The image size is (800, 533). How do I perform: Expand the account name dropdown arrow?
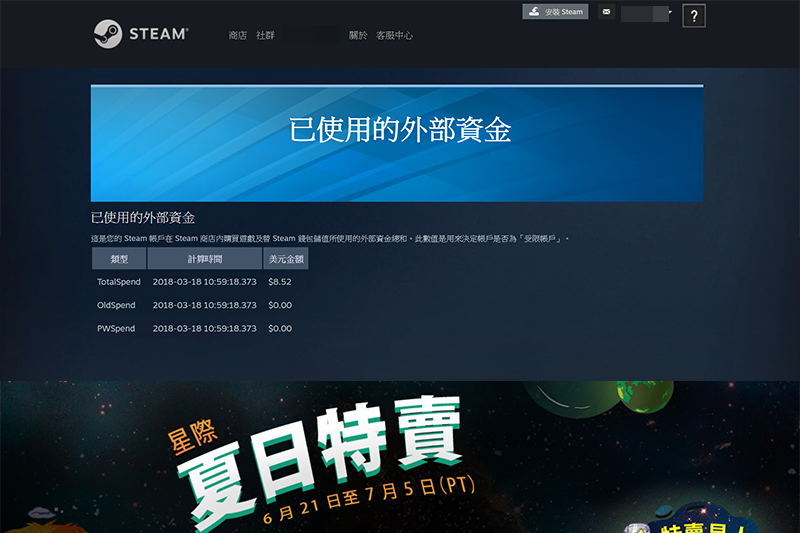(x=670, y=12)
